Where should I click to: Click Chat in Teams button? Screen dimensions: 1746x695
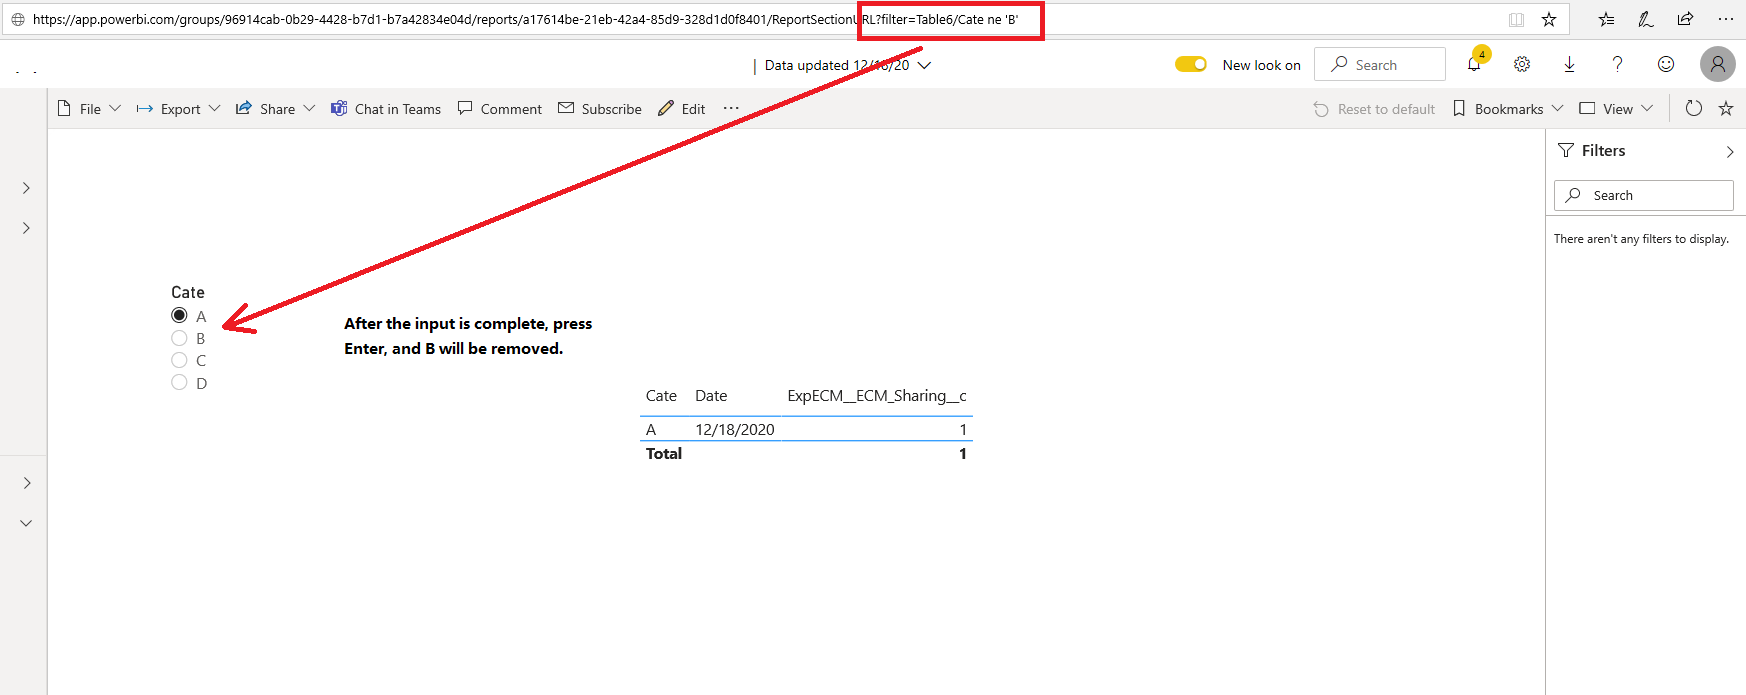(x=386, y=108)
